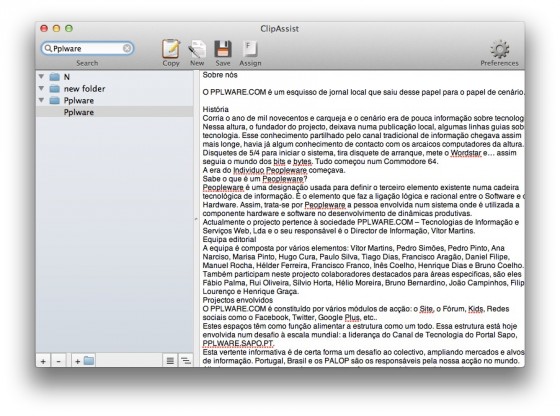
Task: Collapse the Pplware folder disclosure triangle
Action: [41, 100]
